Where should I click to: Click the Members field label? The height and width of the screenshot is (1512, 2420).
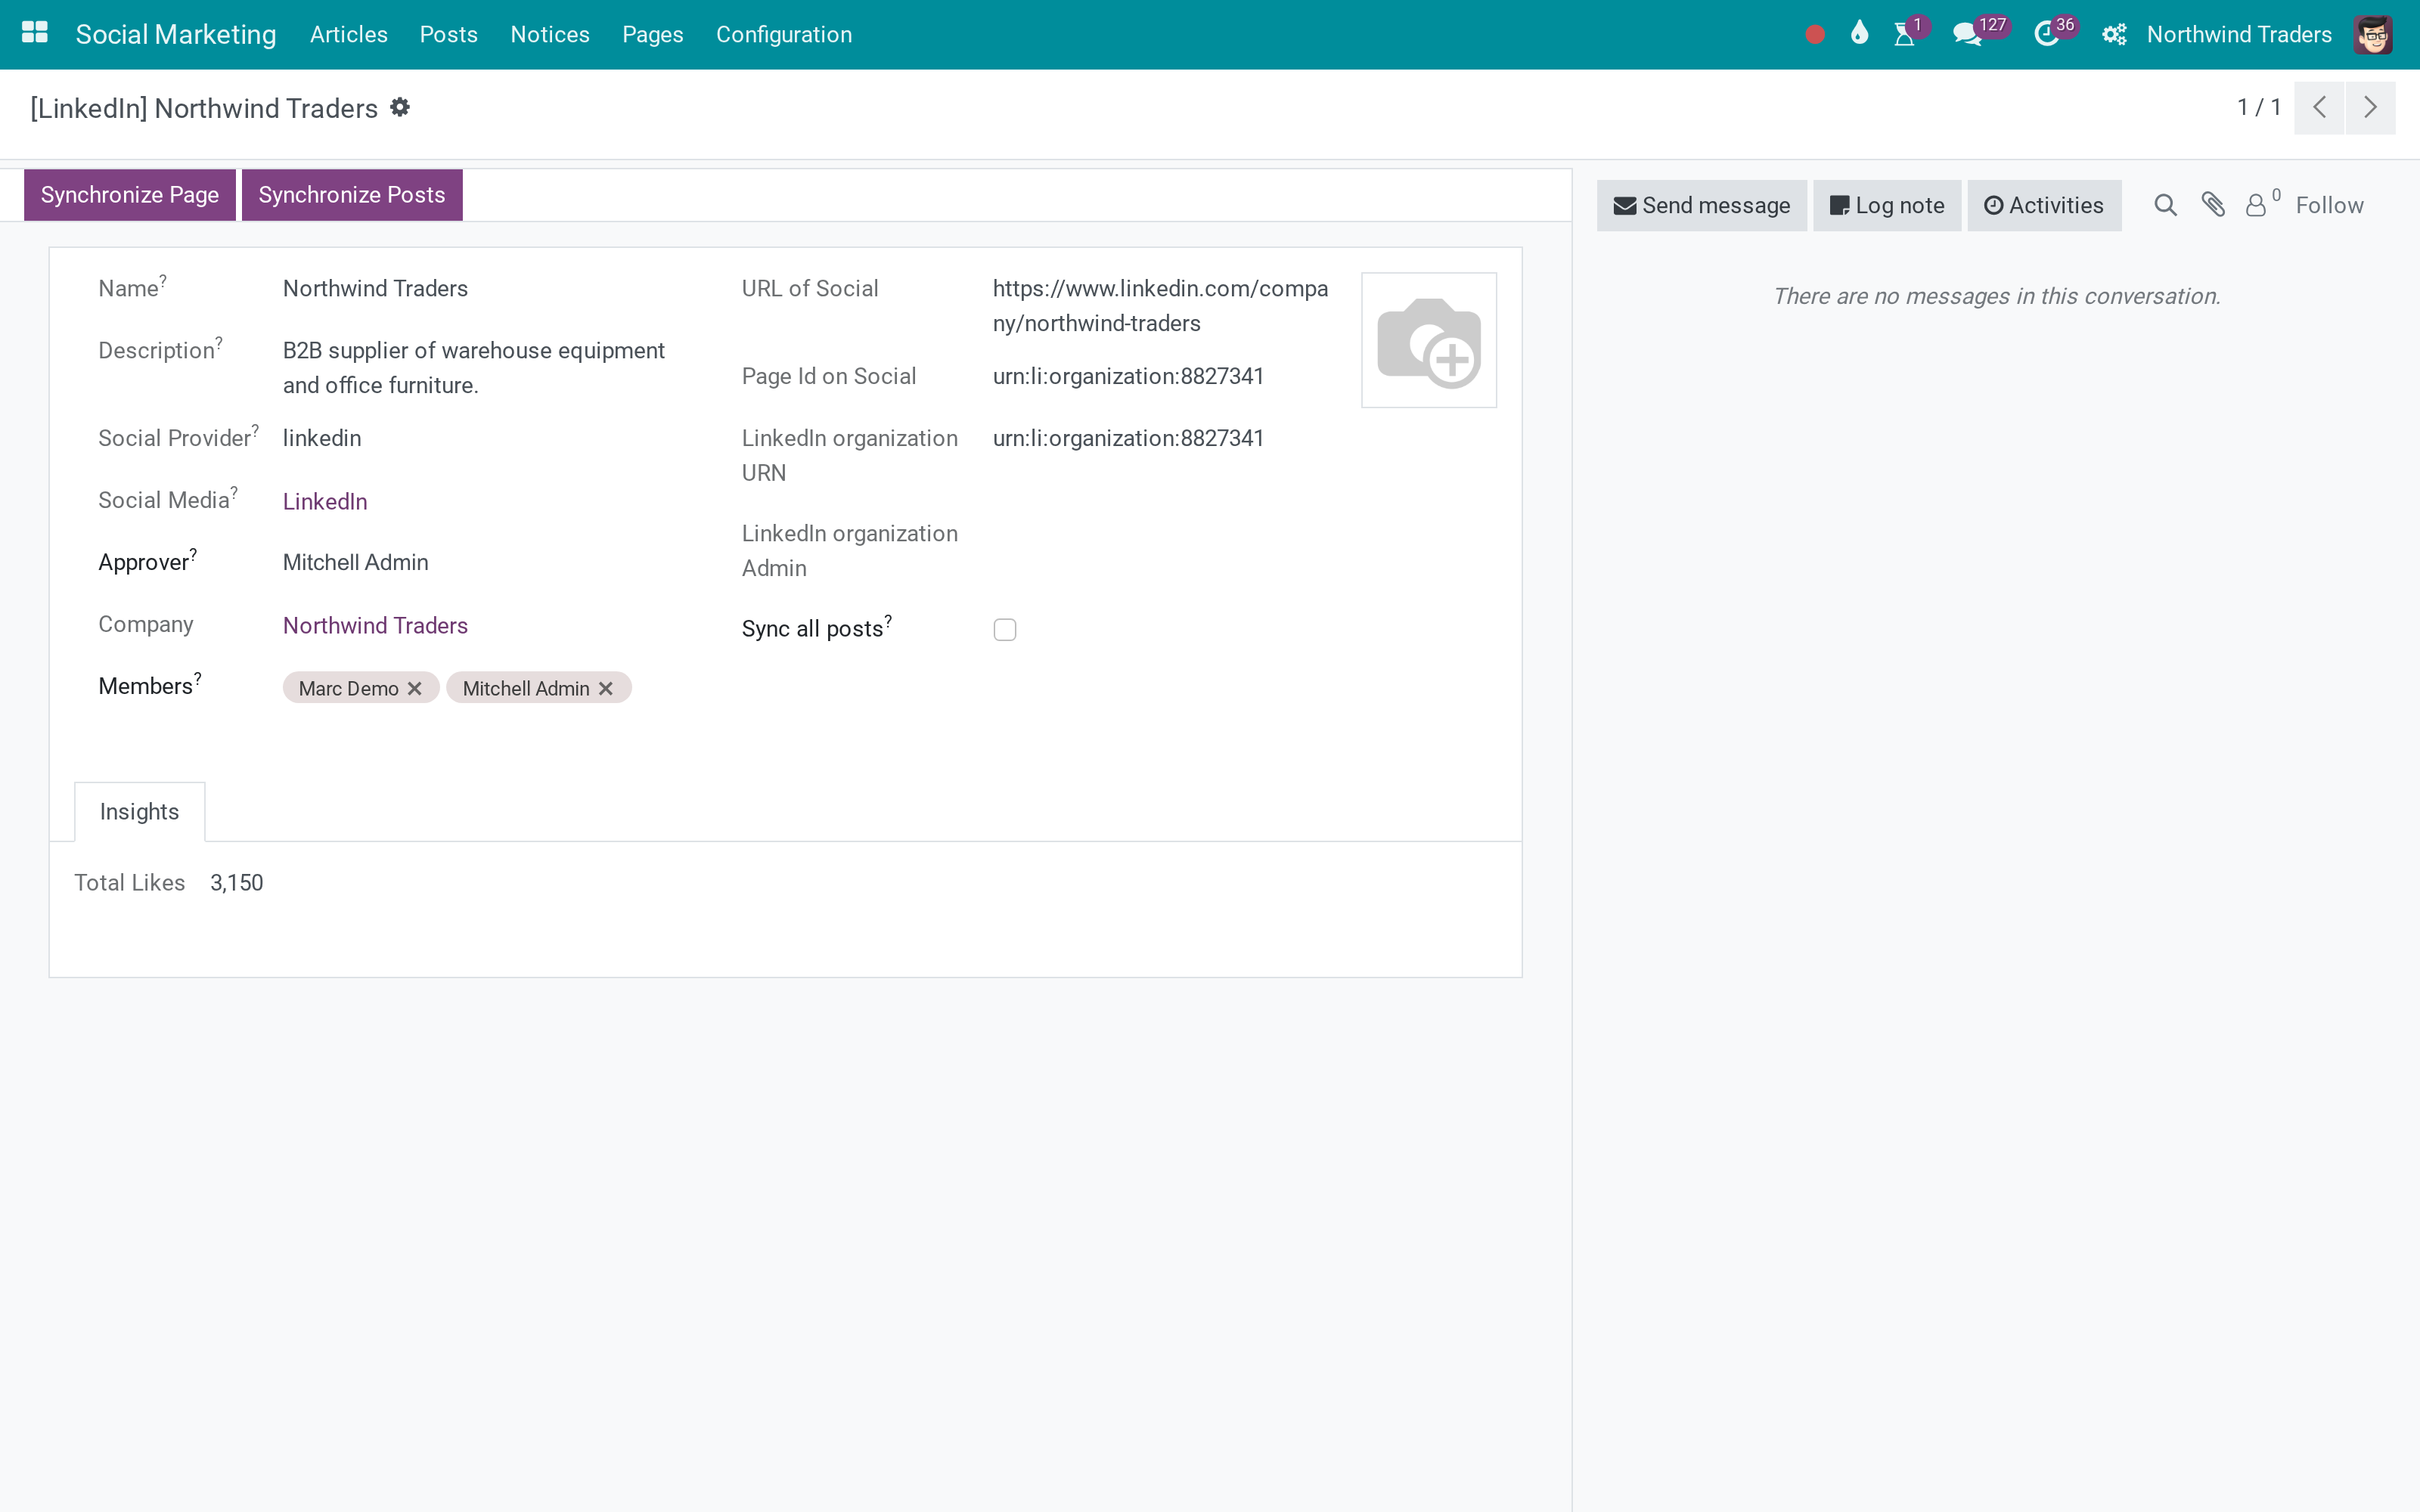pyautogui.click(x=145, y=686)
